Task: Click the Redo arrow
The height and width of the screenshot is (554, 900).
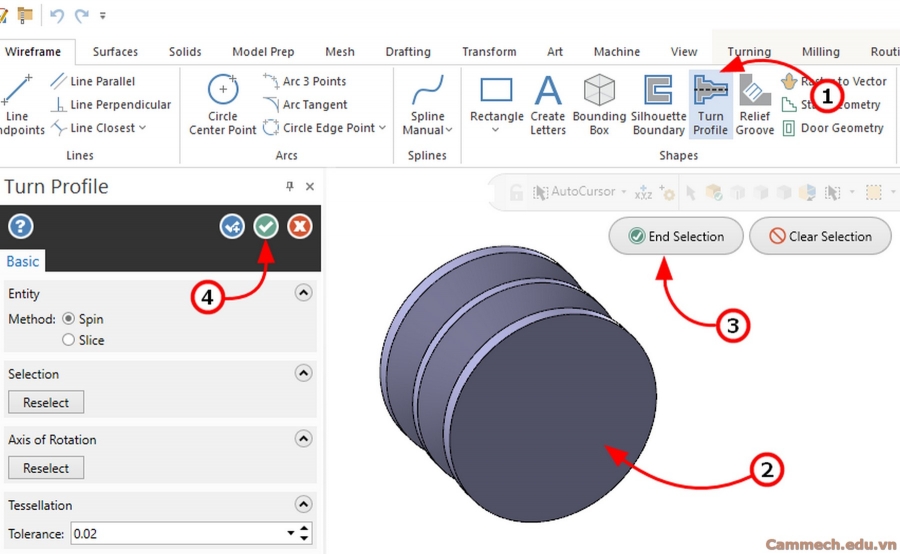Action: 82,16
